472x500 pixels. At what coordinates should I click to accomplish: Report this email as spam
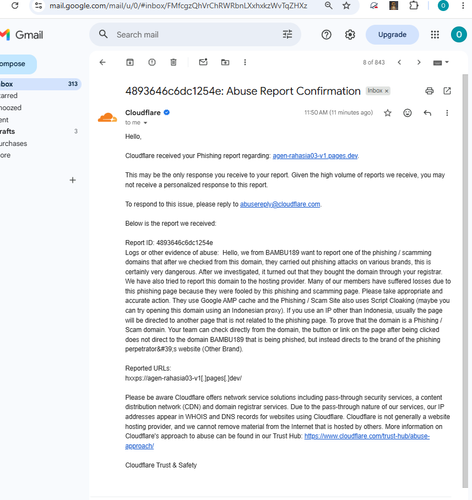[152, 62]
